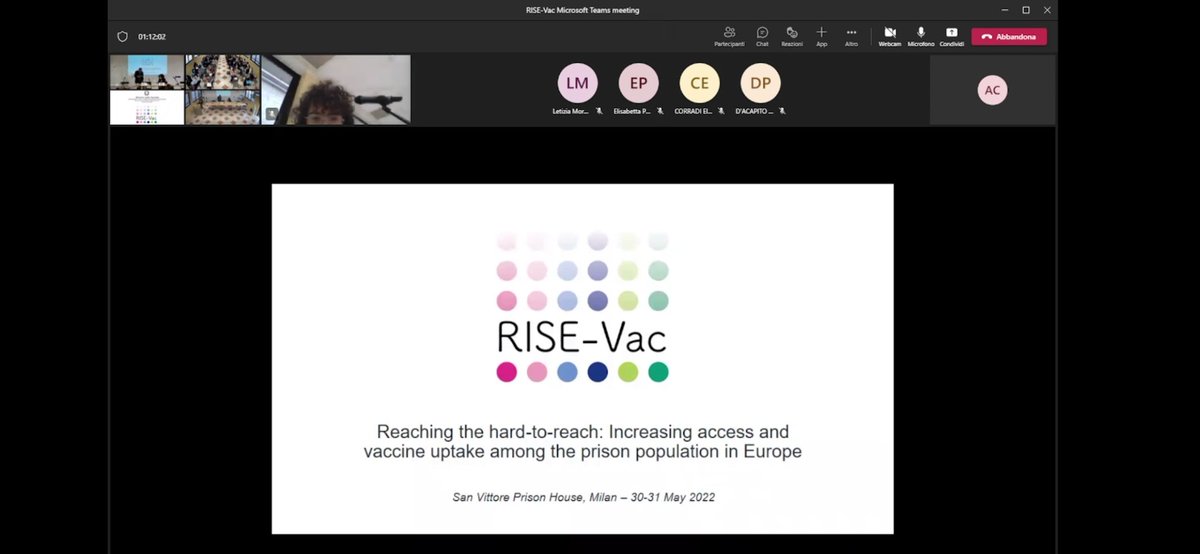Click the name label Letizia Mor...
This screenshot has width=1200, height=554.
[x=573, y=111]
